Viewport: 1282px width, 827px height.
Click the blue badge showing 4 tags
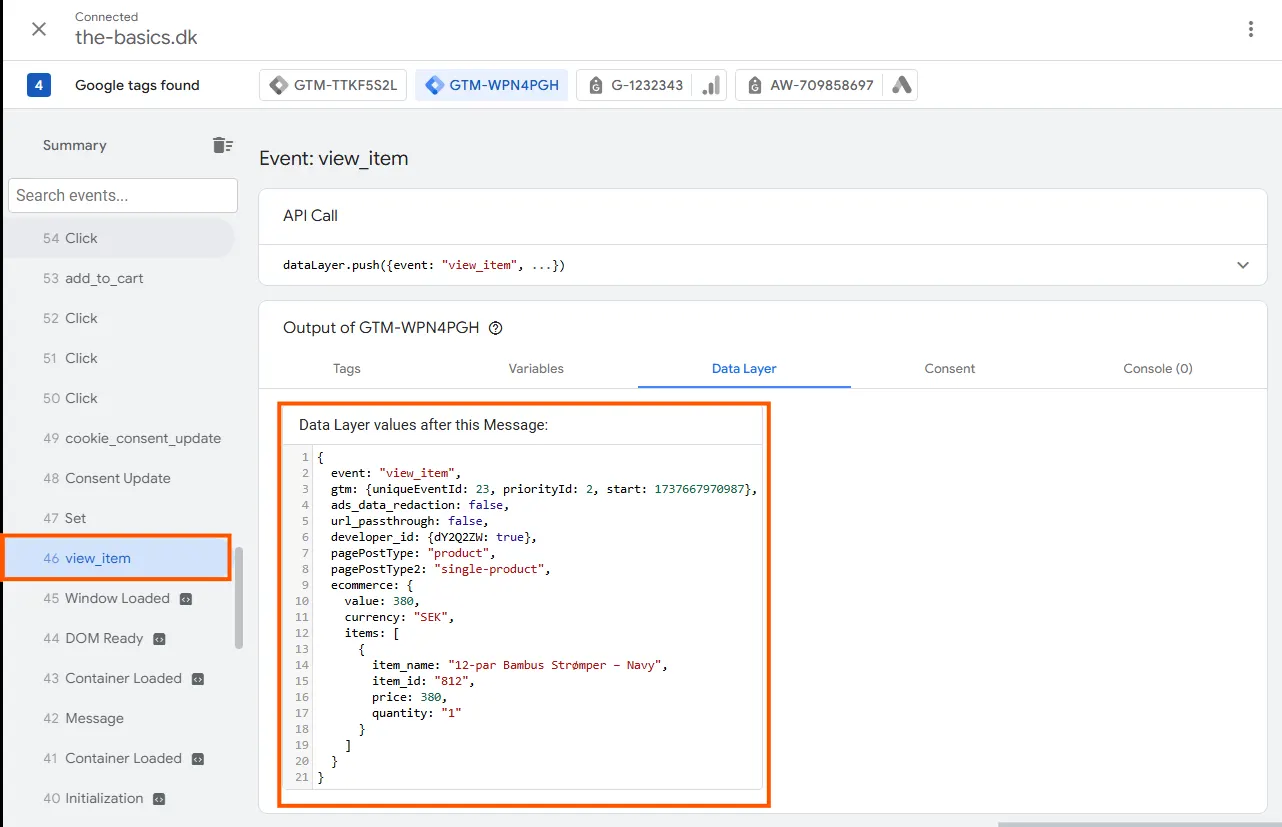[39, 85]
